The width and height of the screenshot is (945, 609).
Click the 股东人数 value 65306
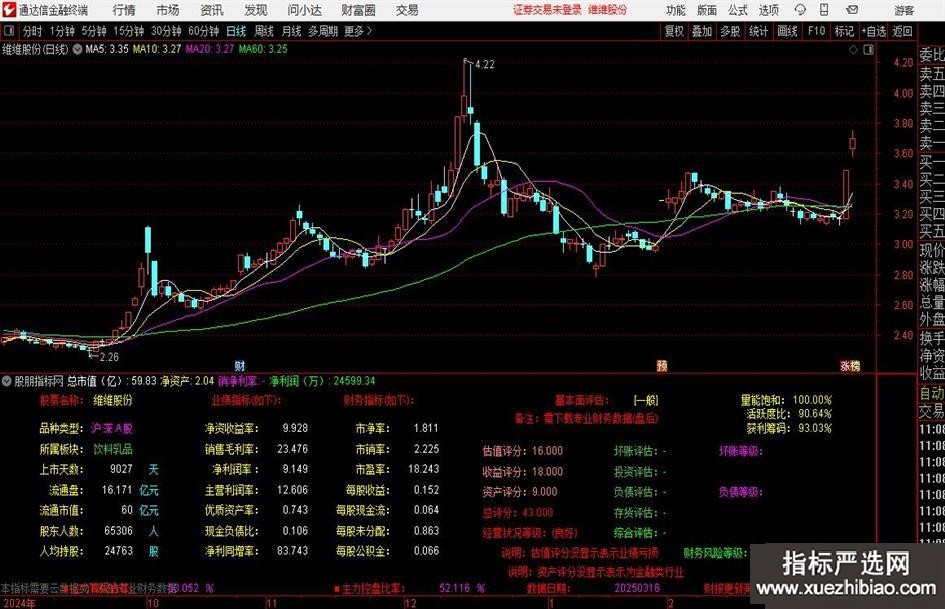tap(118, 531)
